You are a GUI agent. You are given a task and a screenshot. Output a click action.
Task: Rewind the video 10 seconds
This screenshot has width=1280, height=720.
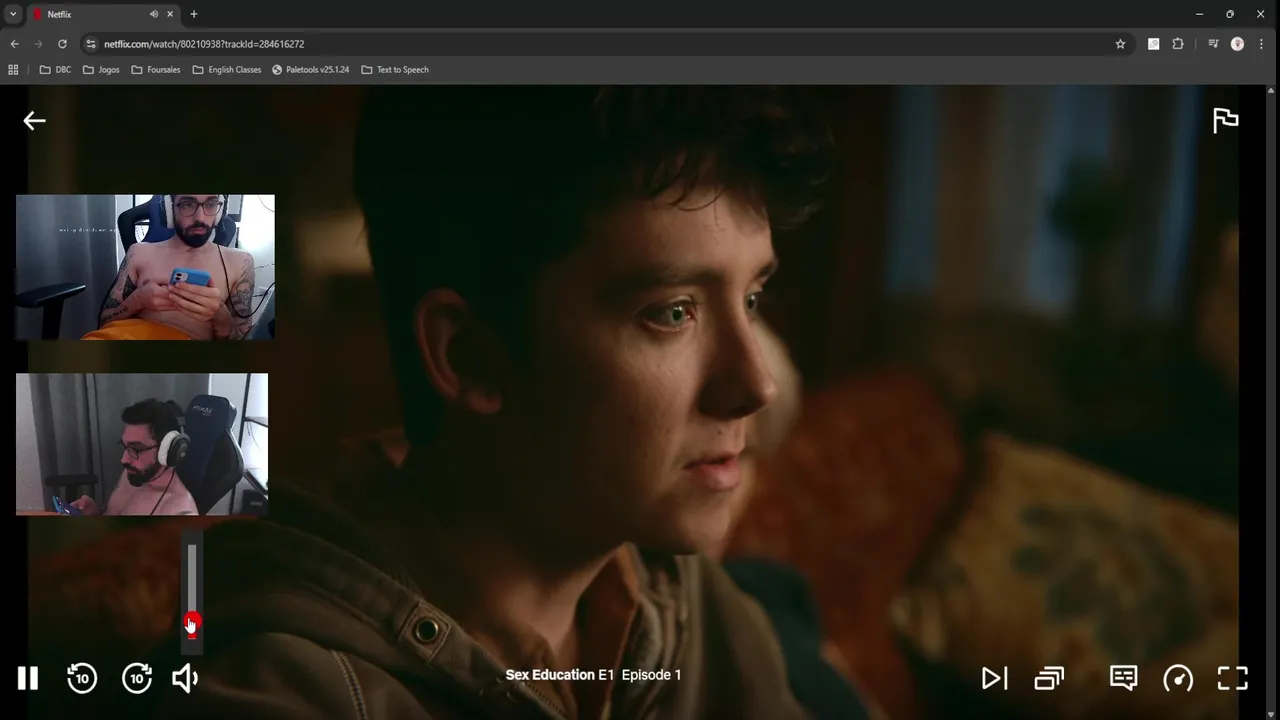(x=82, y=678)
